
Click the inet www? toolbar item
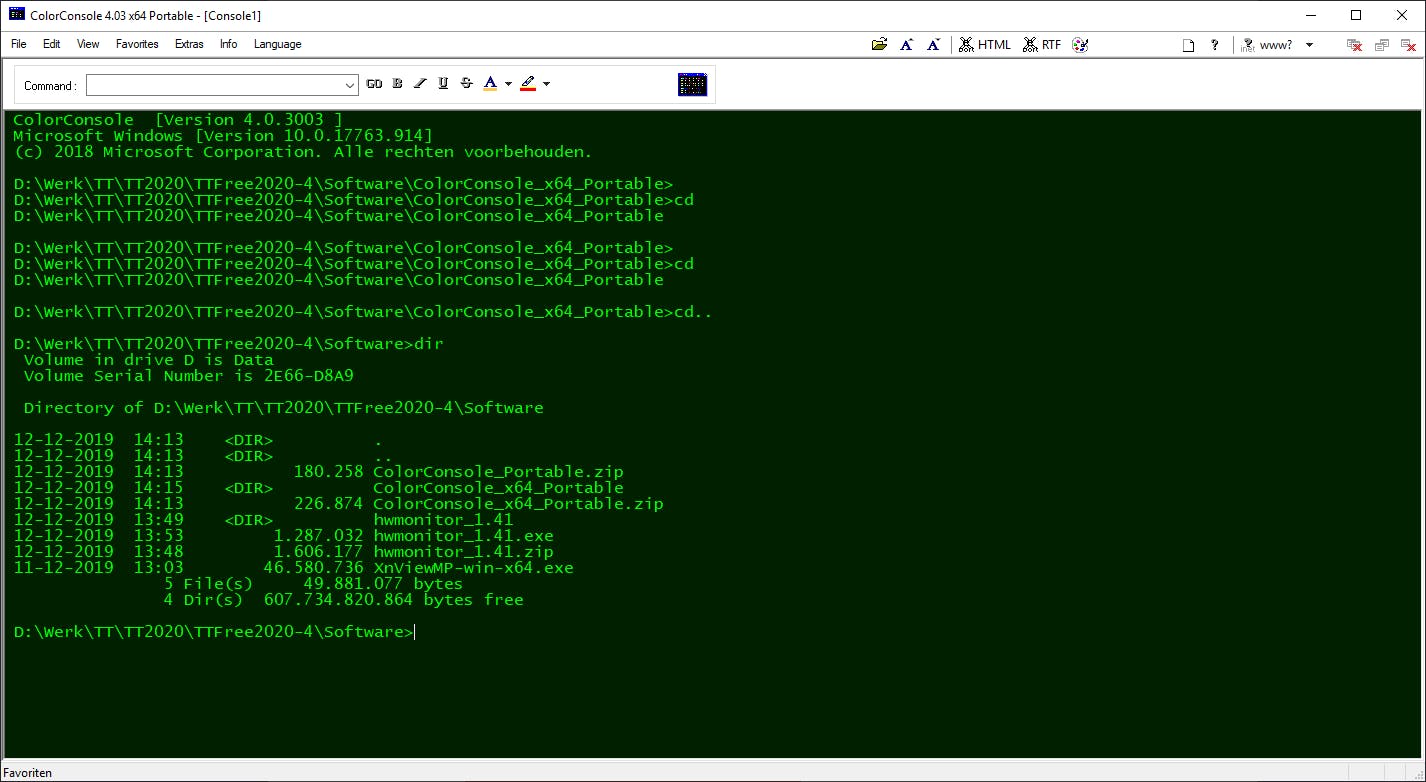click(1267, 45)
